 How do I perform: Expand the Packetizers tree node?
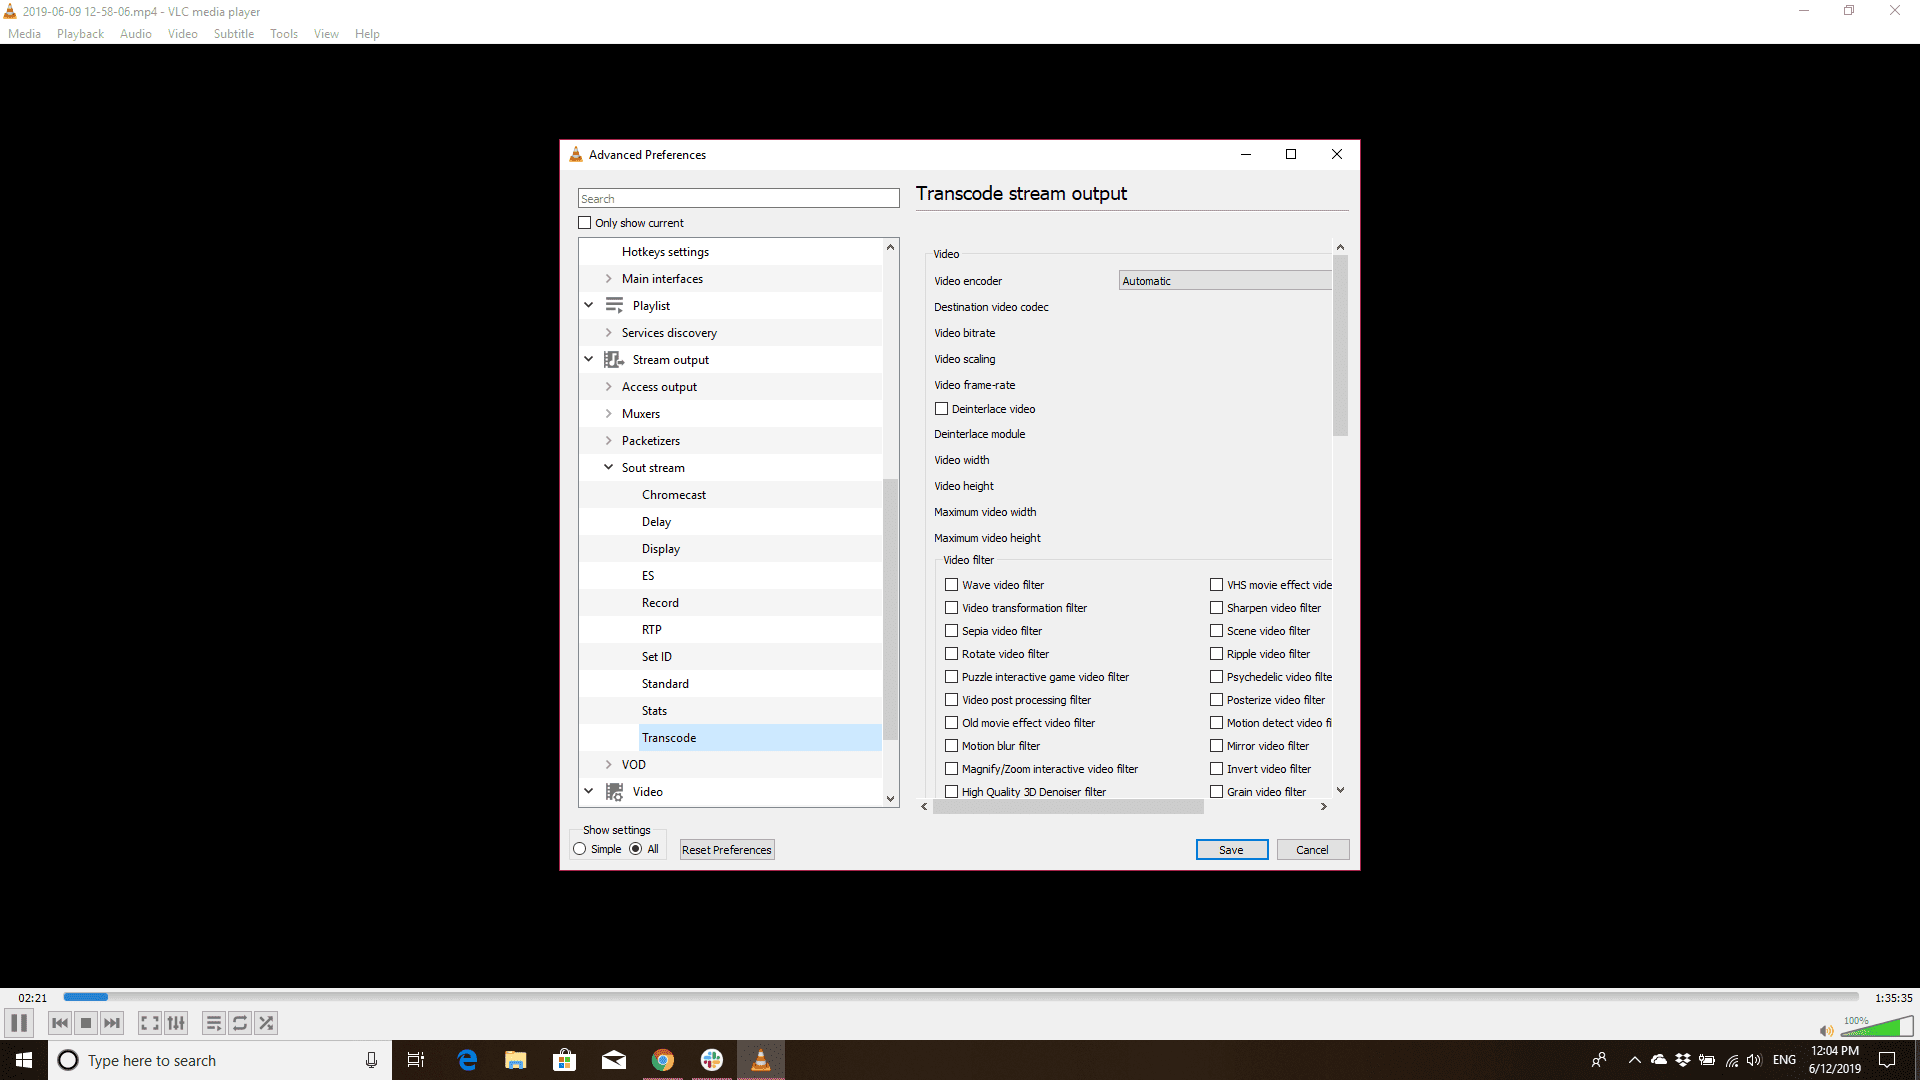(608, 441)
